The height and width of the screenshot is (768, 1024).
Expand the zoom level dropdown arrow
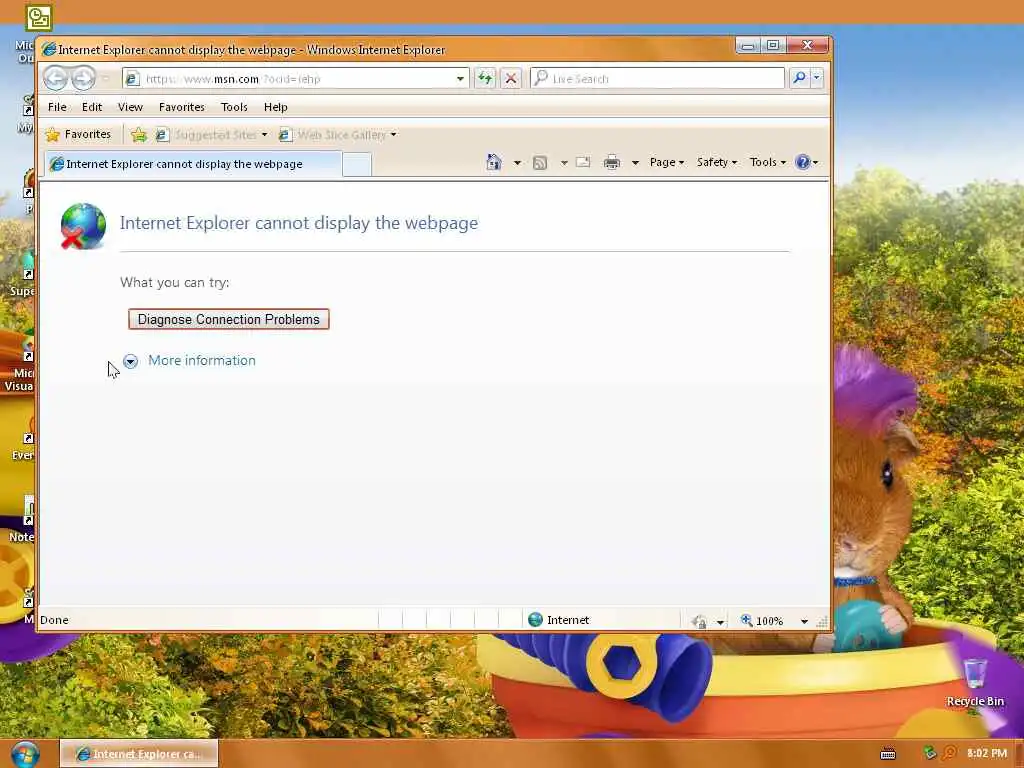pyautogui.click(x=805, y=621)
